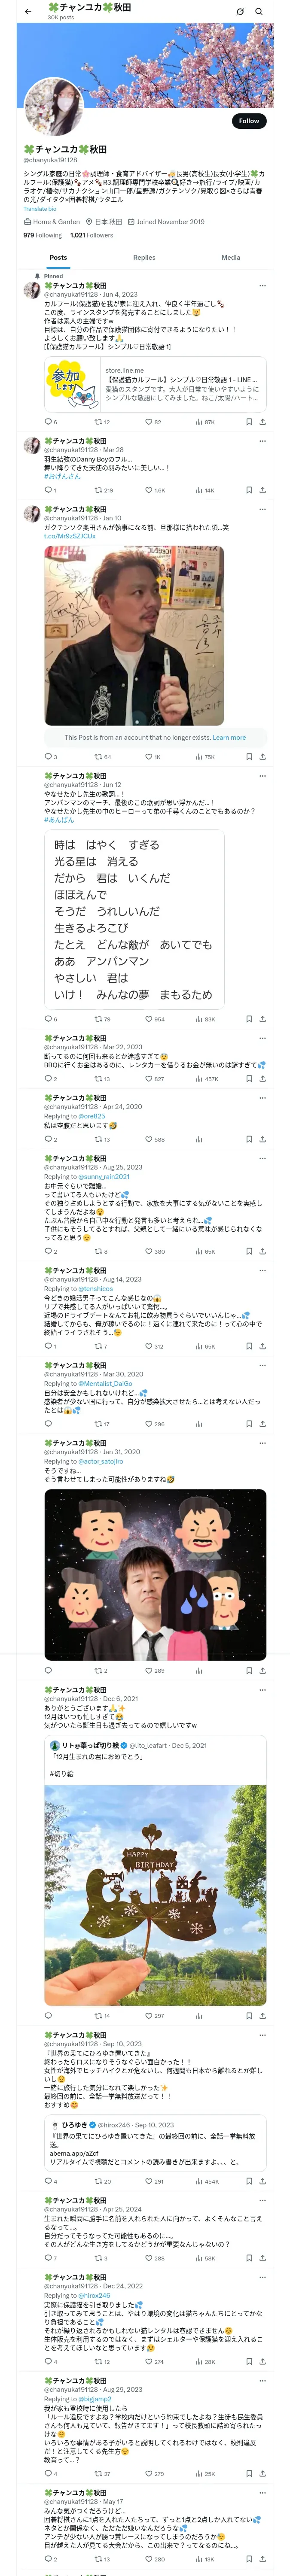Switch to the Replies tab

[x=144, y=257]
